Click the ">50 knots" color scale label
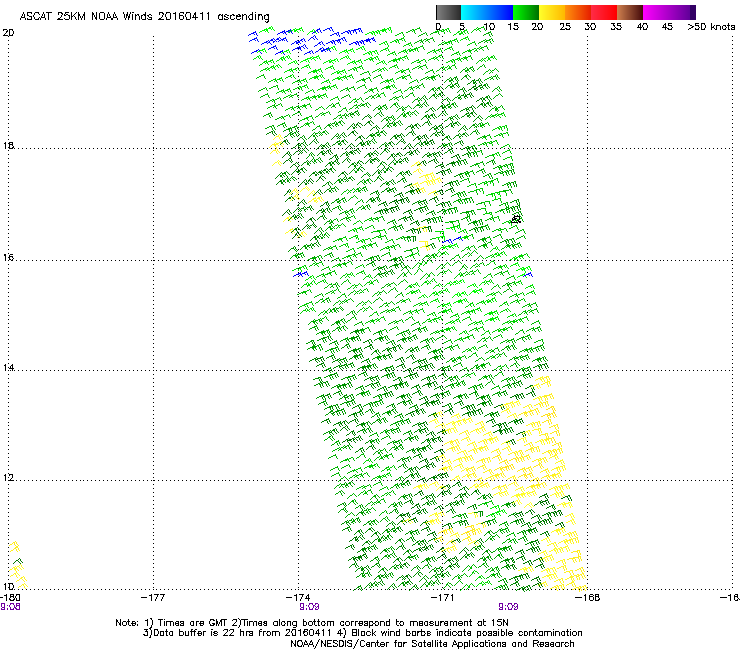740x650 pixels. 711,27
